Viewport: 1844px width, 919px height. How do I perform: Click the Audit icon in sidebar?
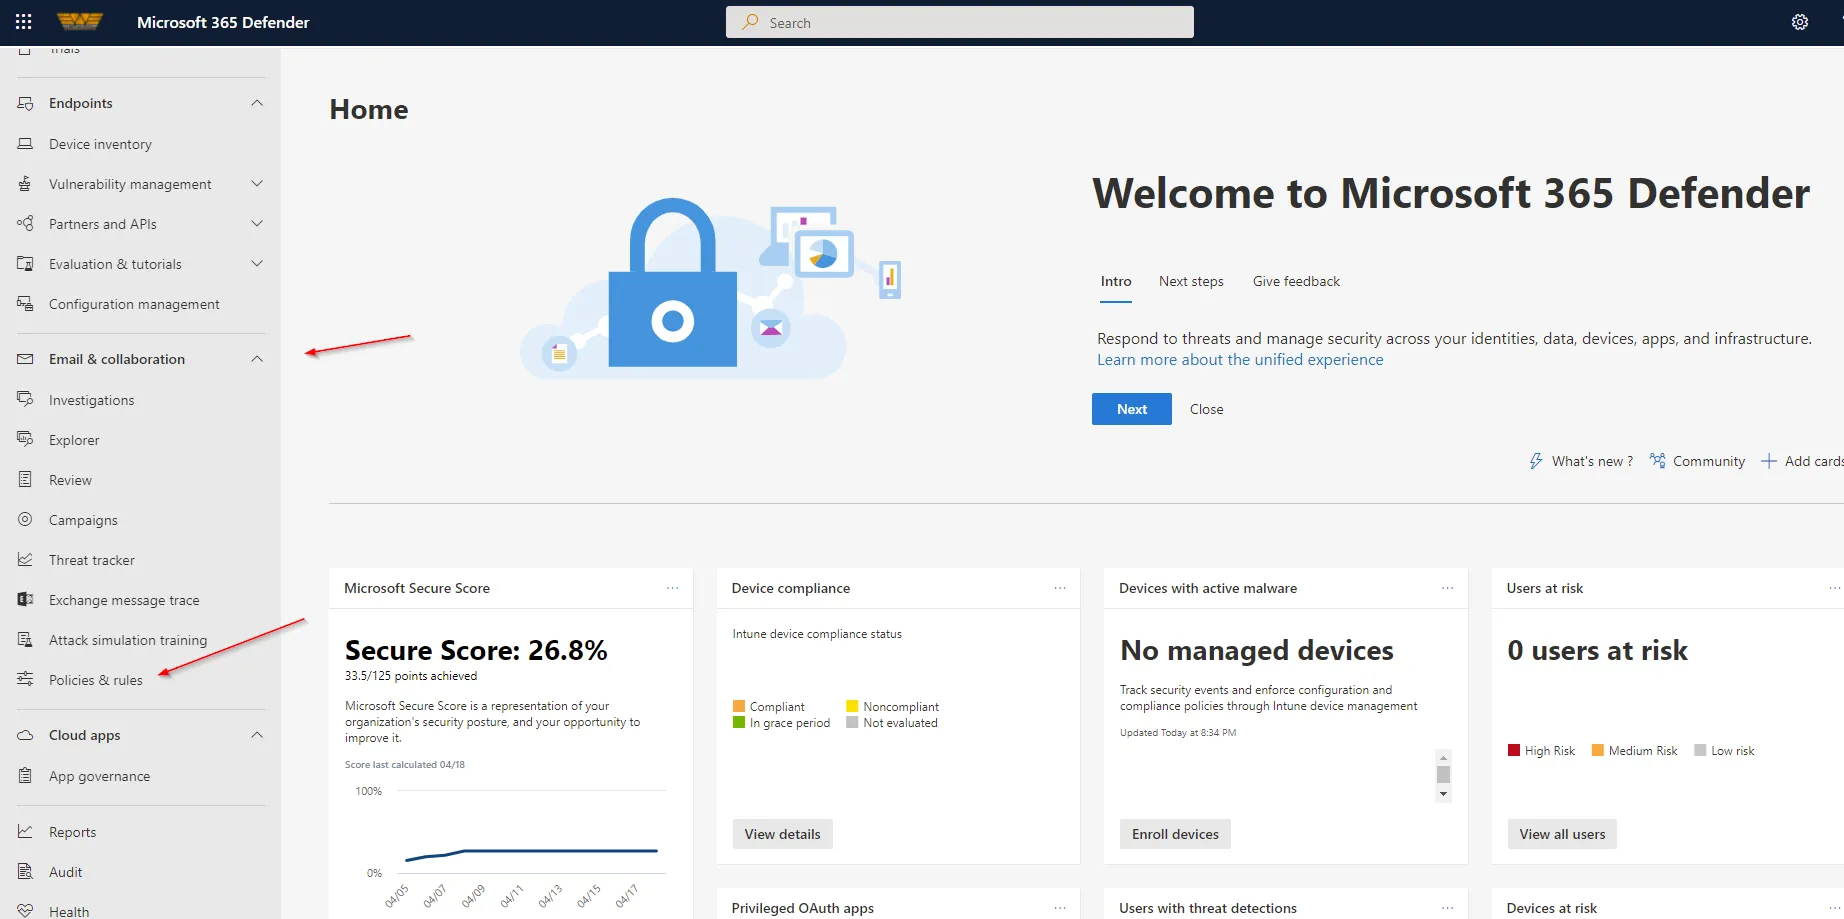pos(25,872)
